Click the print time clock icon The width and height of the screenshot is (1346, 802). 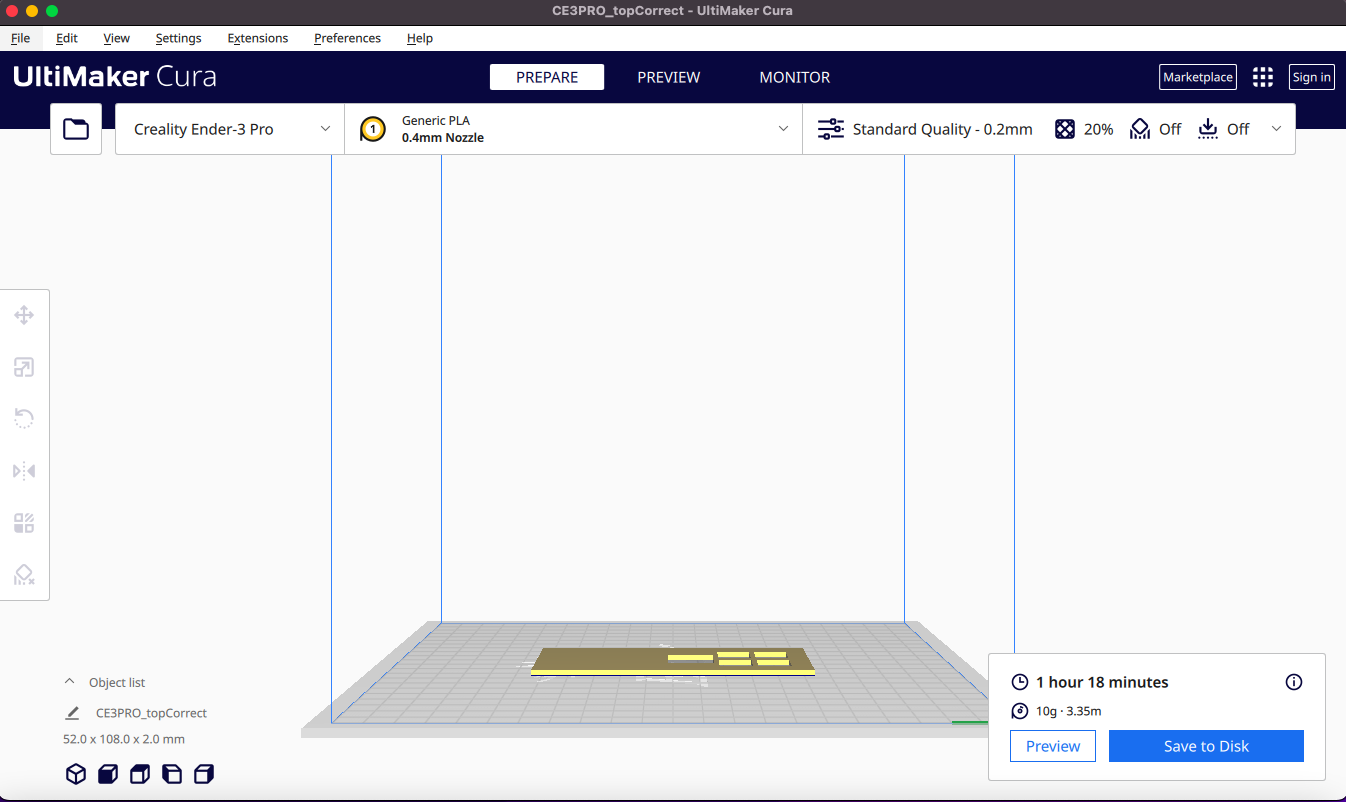tap(1020, 682)
